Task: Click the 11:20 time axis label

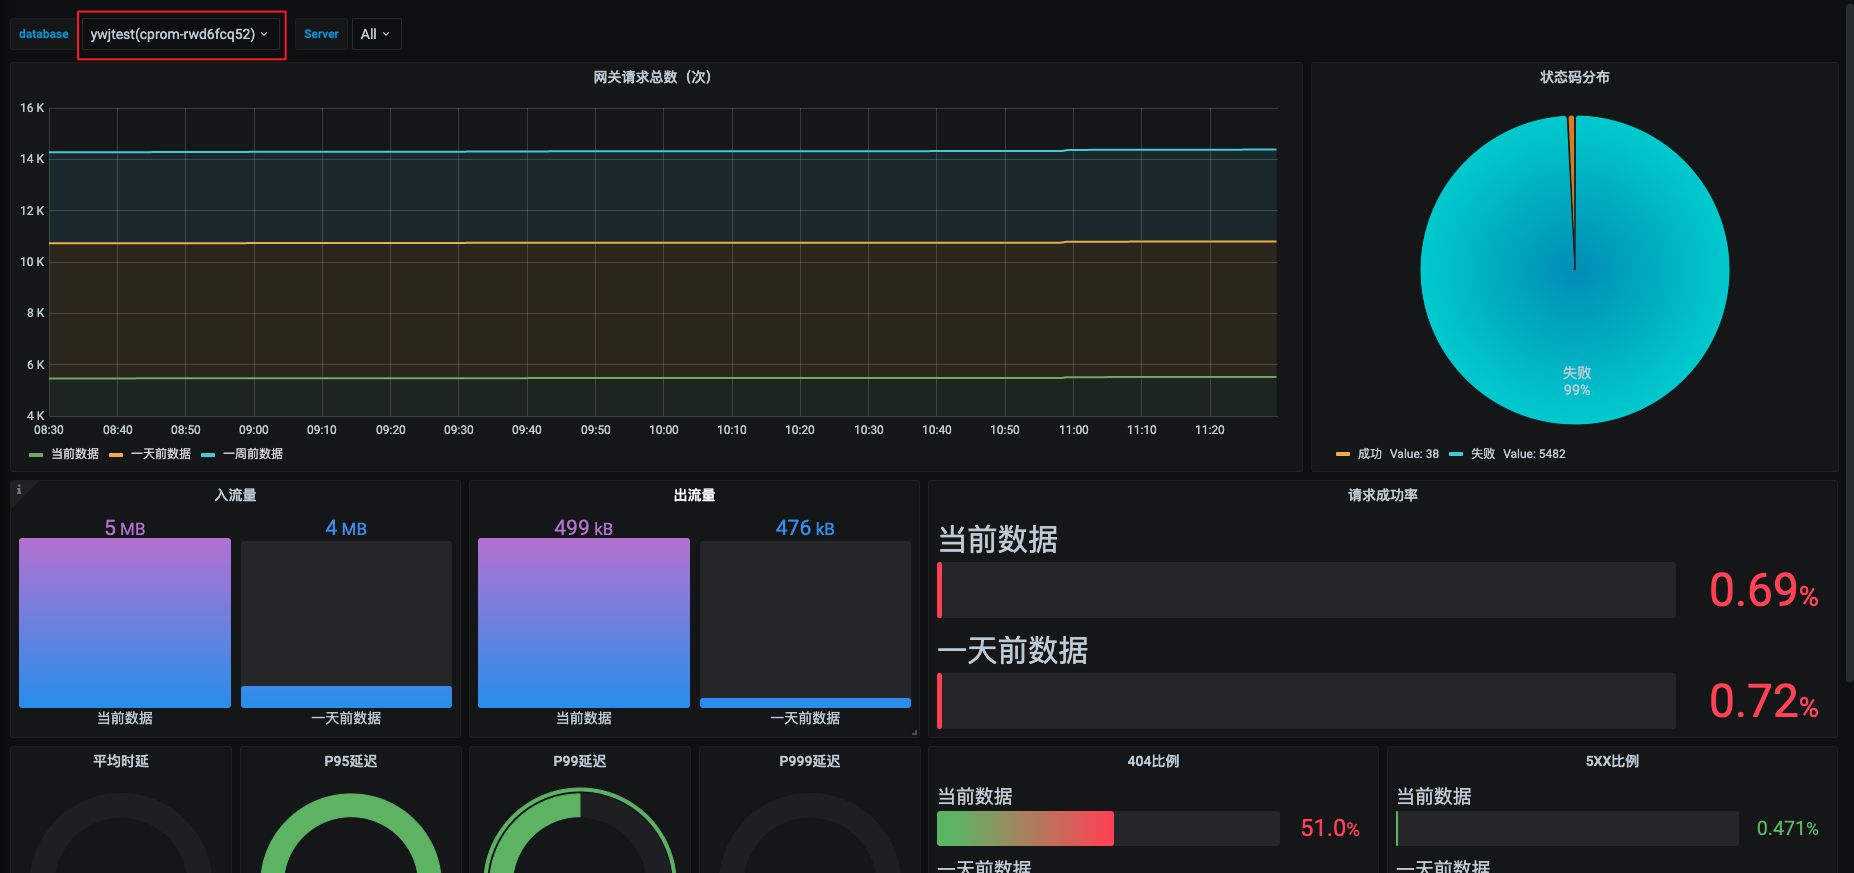Action: 1210,430
